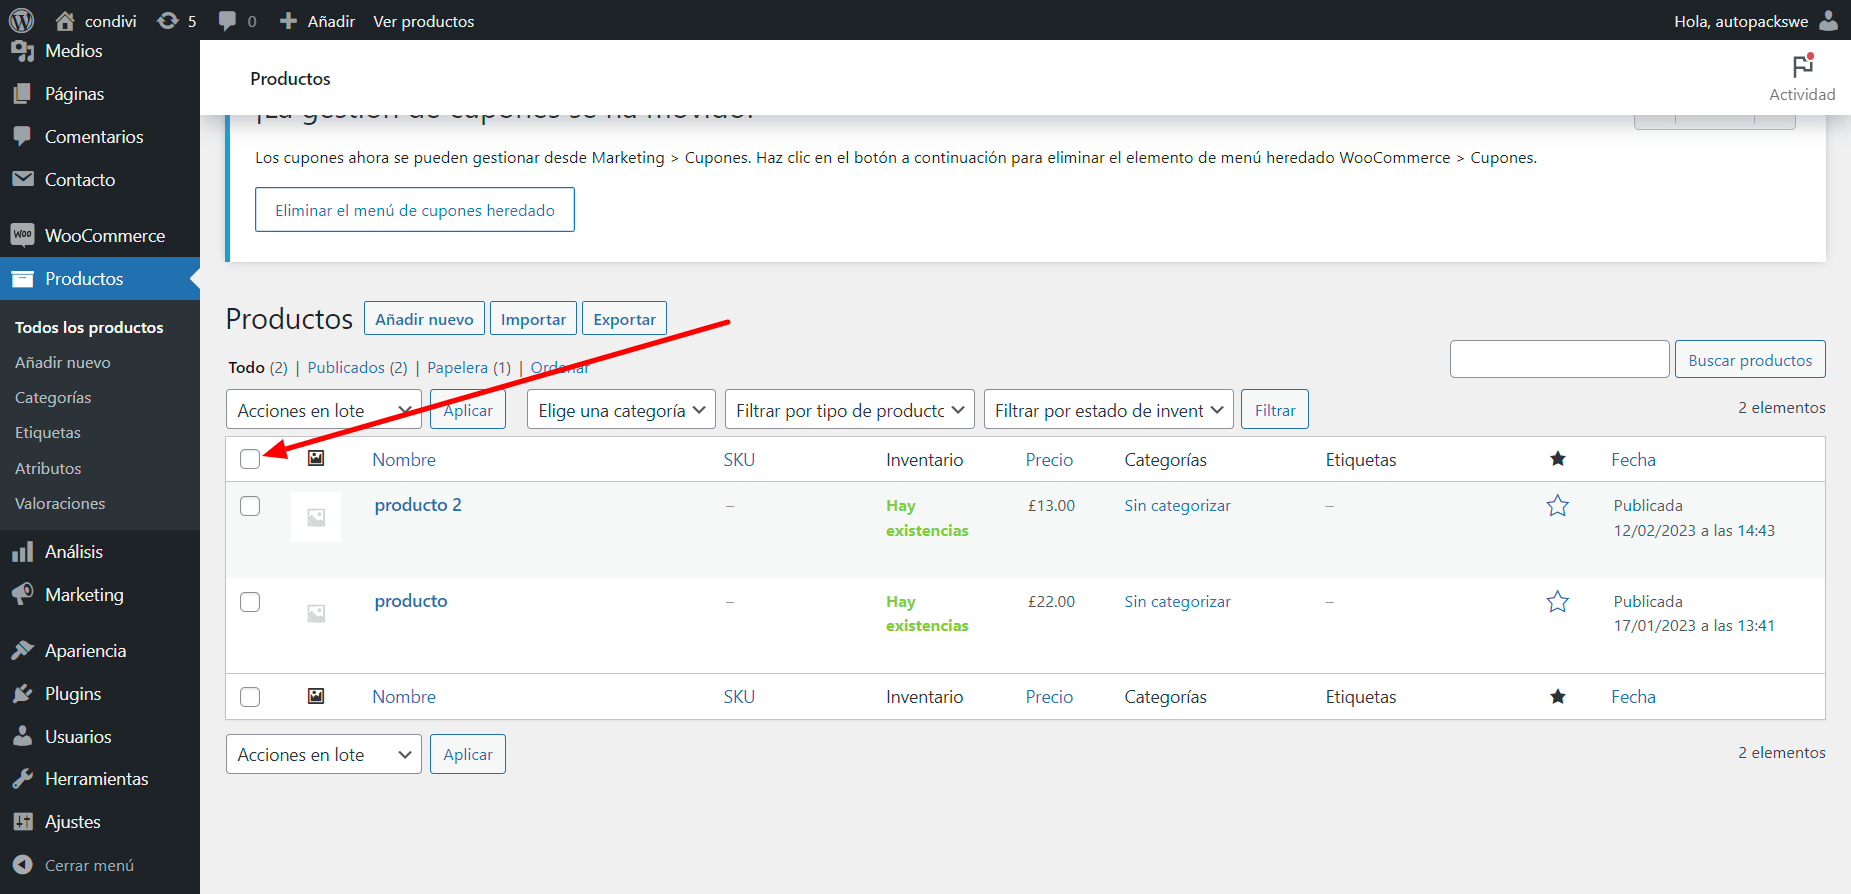Screen dimensions: 1851x894
Task: Click the Herramientas wrench icon
Action: tap(22, 779)
